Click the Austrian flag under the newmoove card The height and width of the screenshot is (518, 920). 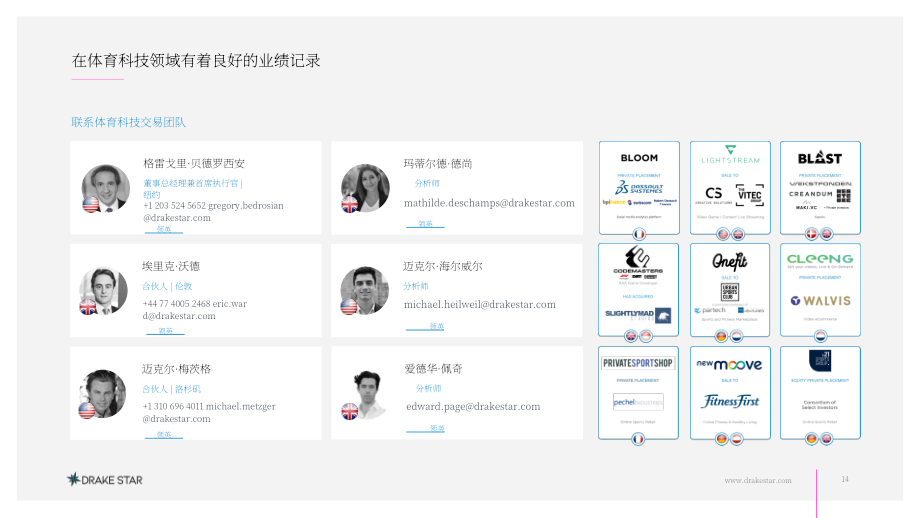point(737,439)
